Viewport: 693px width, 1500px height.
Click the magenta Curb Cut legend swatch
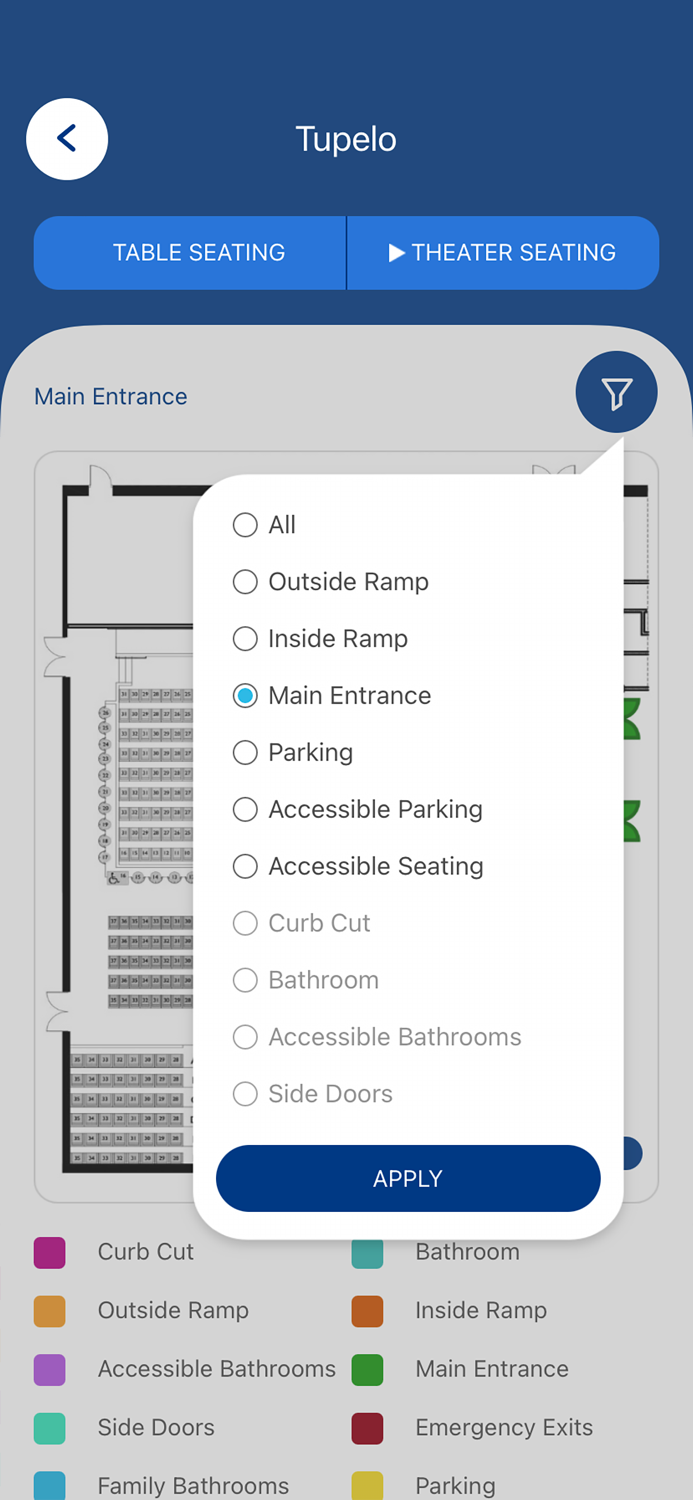pos(49,1251)
